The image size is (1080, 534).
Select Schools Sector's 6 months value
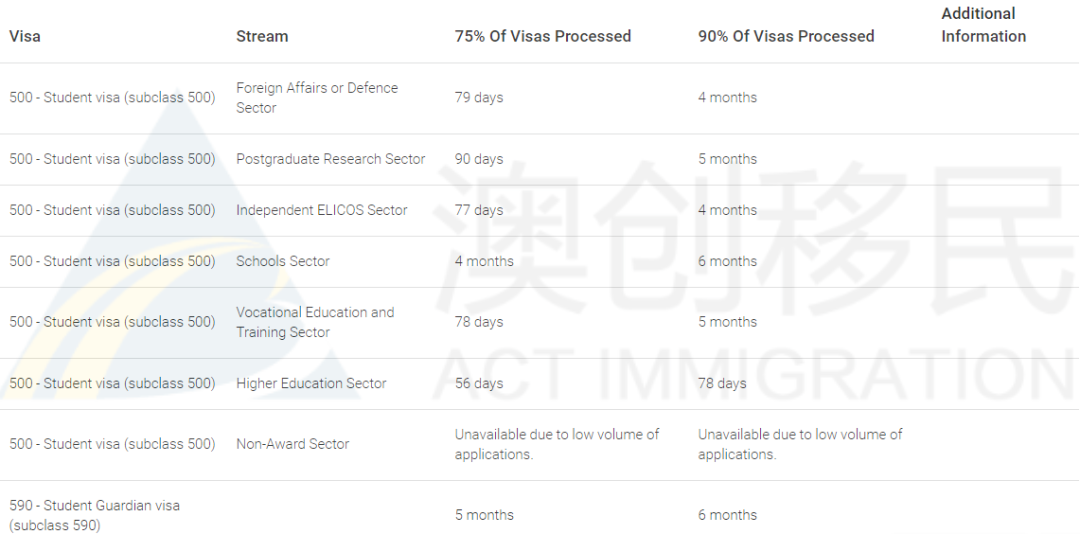[x=727, y=261]
